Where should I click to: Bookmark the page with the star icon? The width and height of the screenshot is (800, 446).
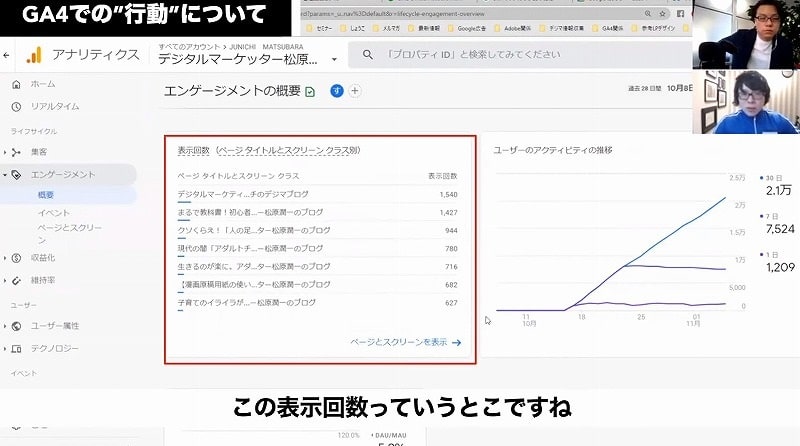click(662, 14)
